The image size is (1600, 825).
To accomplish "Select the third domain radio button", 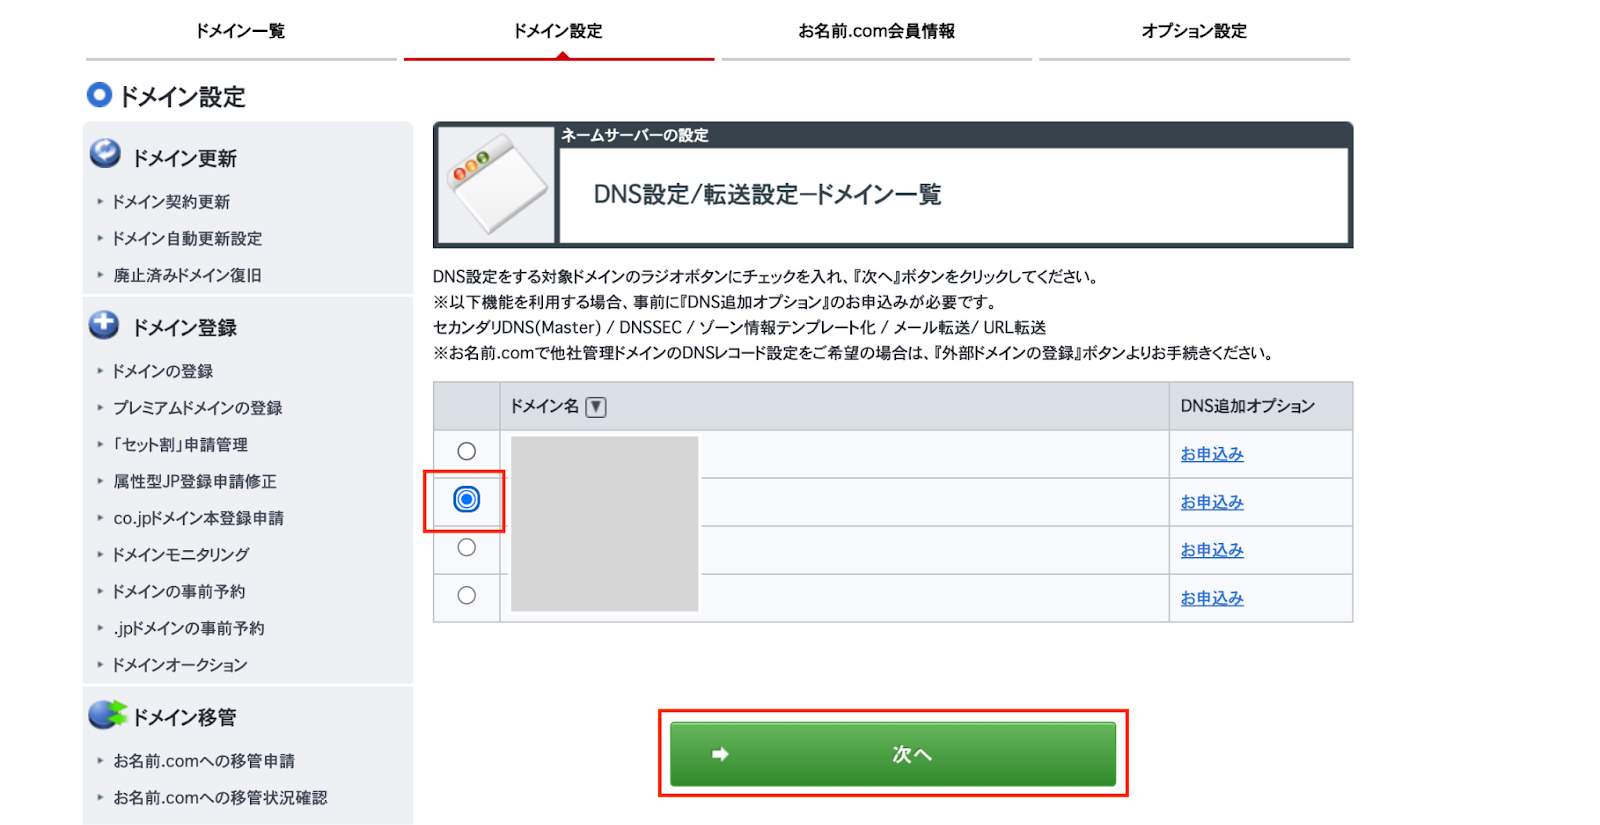I will coord(467,547).
